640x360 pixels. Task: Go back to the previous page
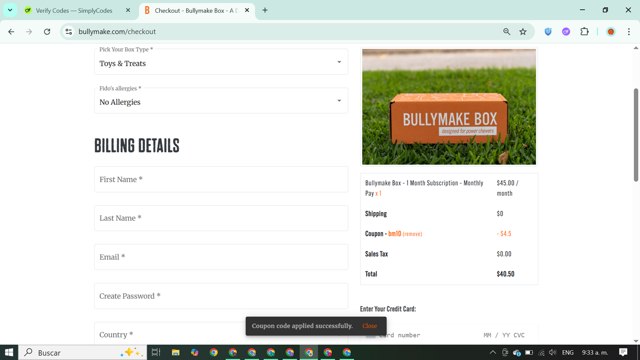11,31
